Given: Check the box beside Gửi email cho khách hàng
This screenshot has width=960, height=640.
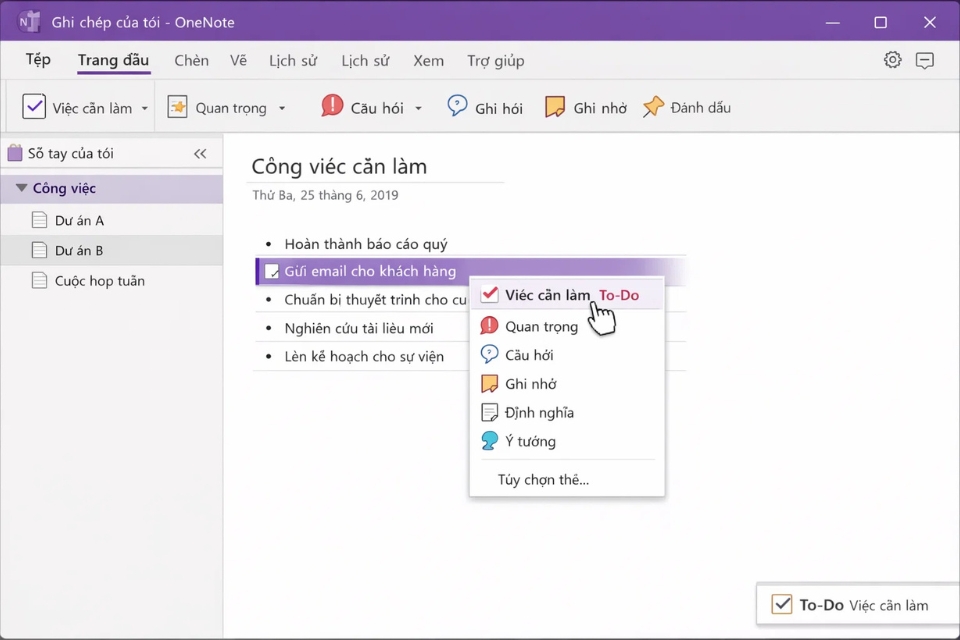Looking at the screenshot, I should coord(271,270).
